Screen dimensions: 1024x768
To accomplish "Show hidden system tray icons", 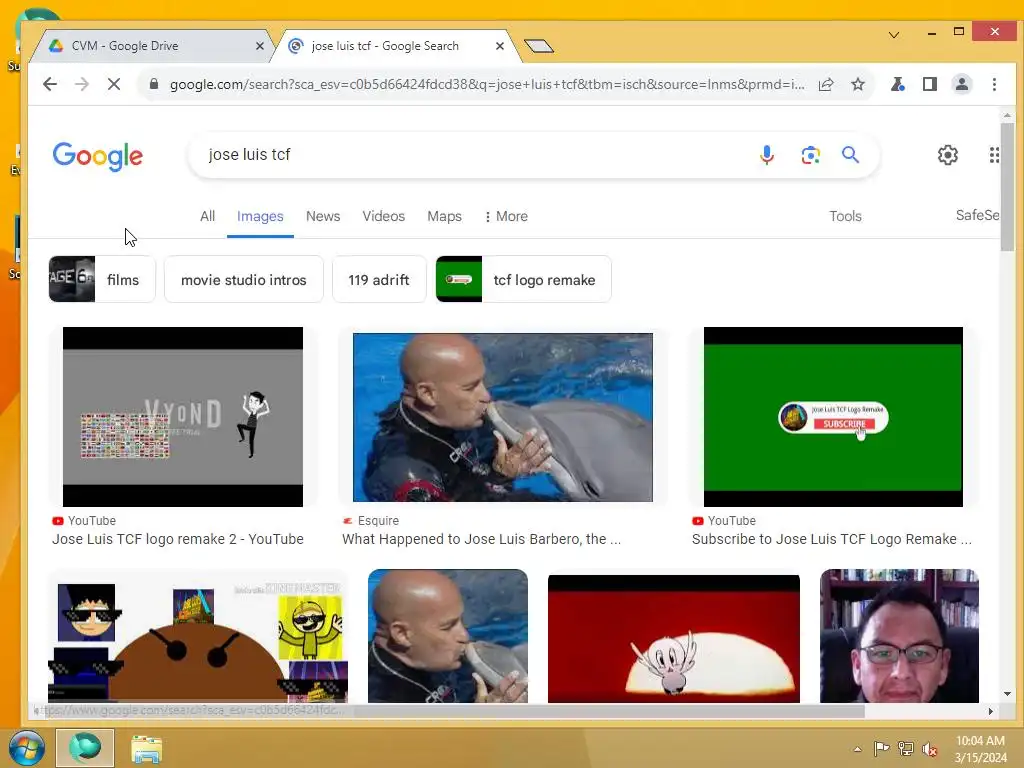I will tap(857, 749).
